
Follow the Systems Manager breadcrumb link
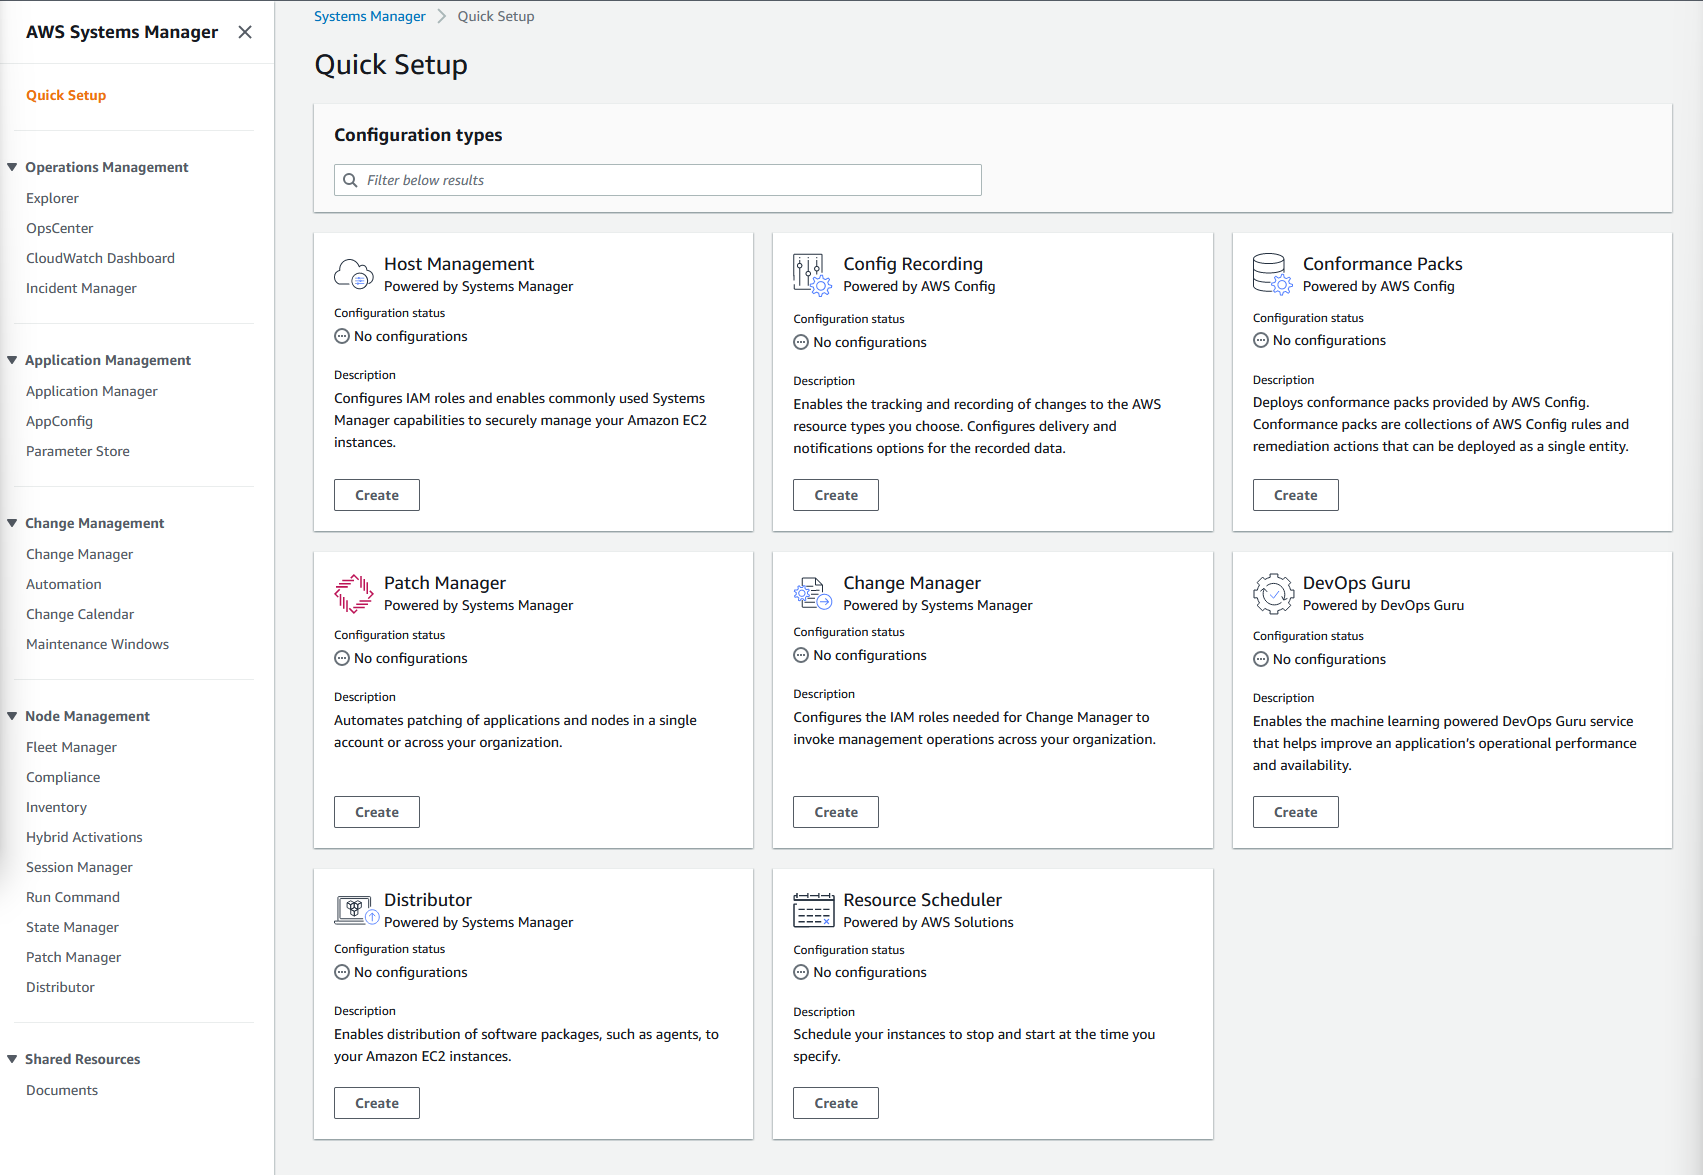(x=370, y=16)
